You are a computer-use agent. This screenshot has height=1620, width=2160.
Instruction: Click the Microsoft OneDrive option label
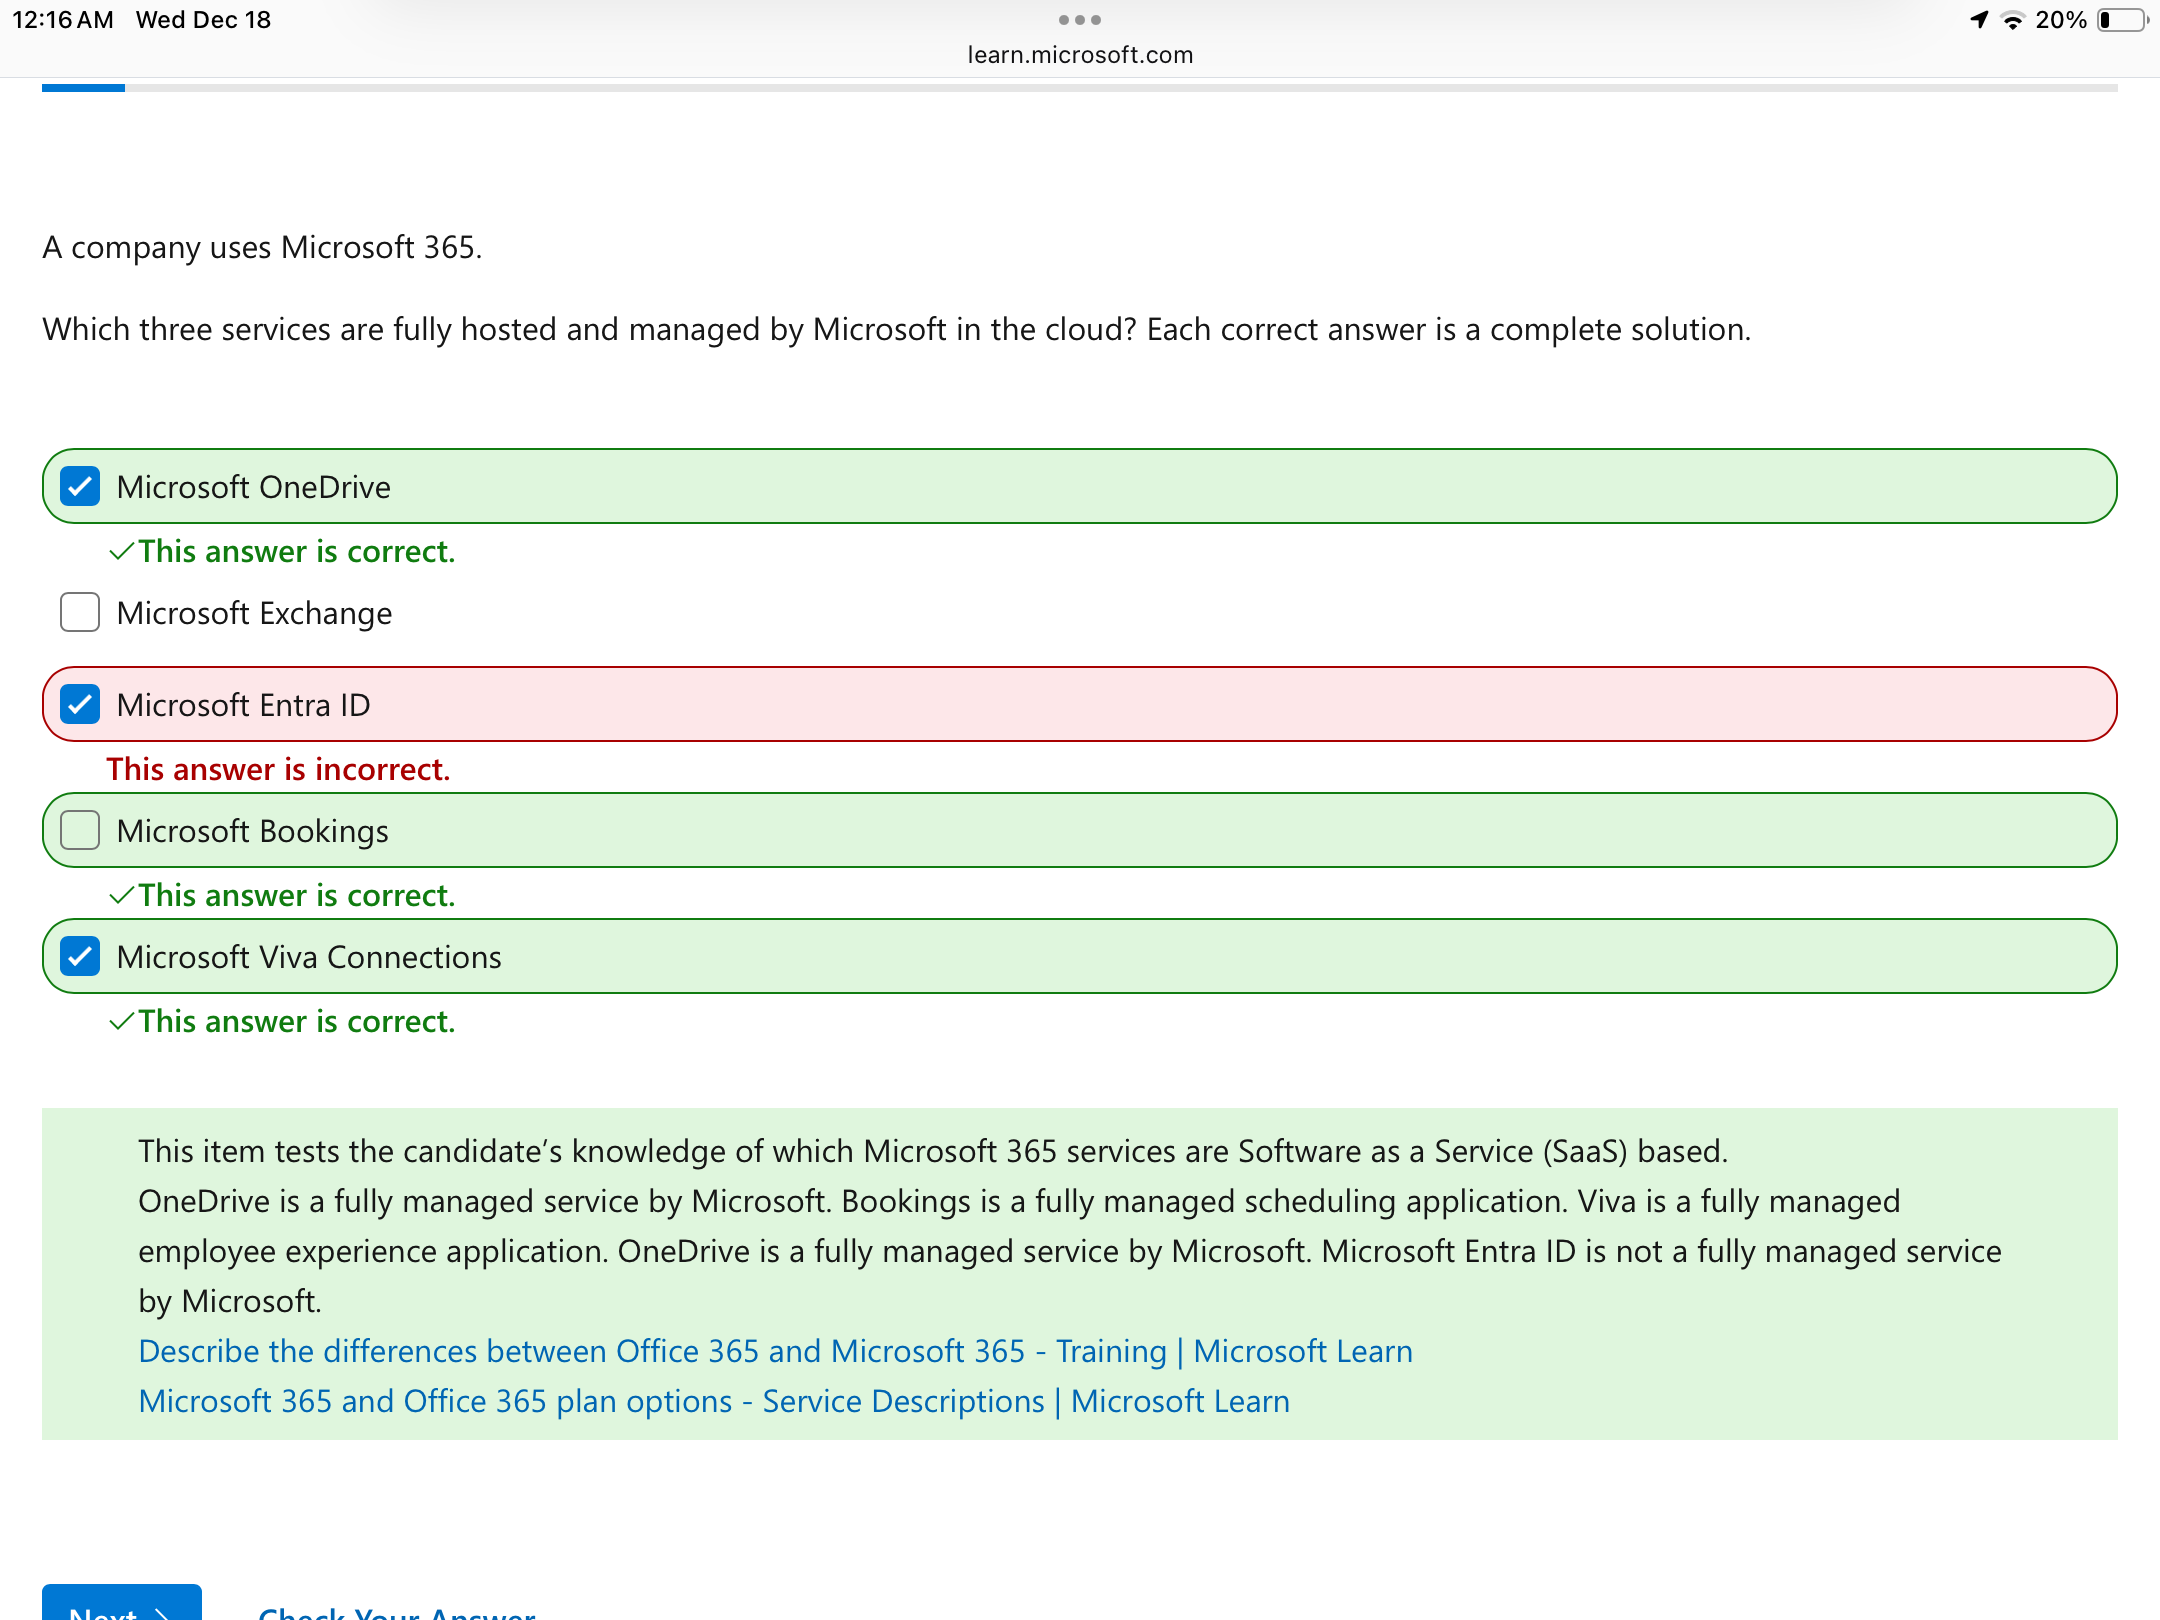point(254,487)
